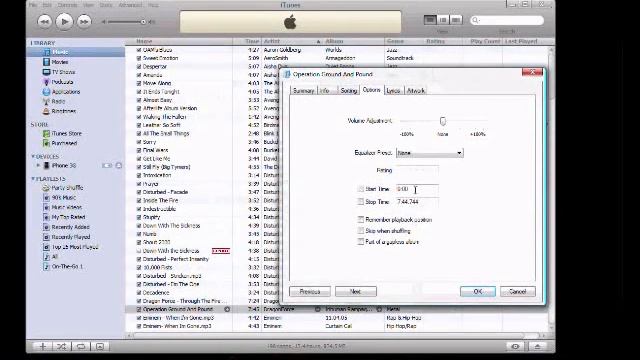Switch to the Lyrics tab

(393, 91)
